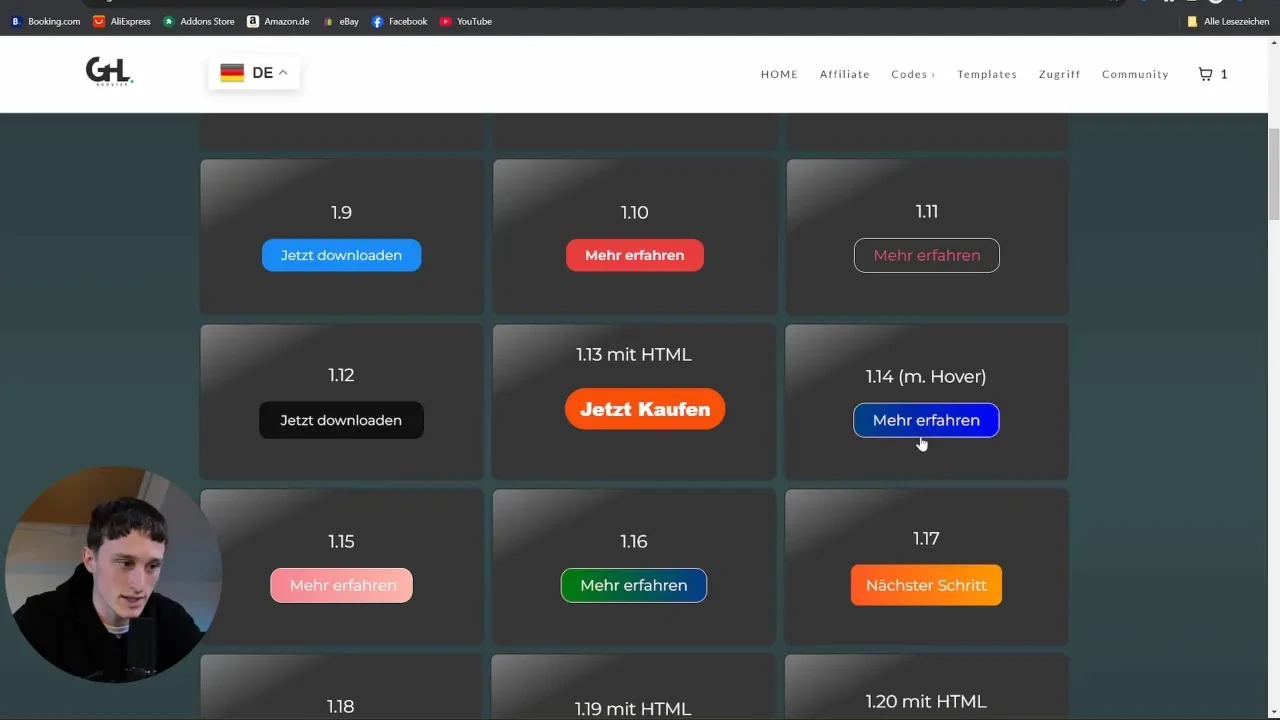Screen dimensions: 1280x720
Task: Click the GHL logo in the header
Action: 109,71
